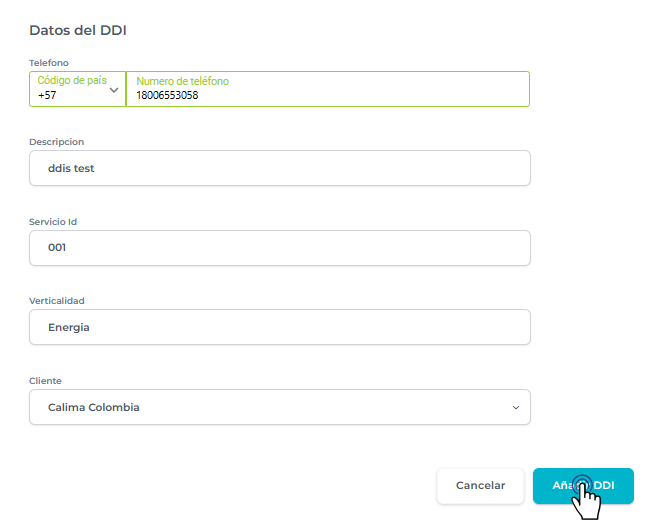Viewport: 655px width, 522px height.
Task: Click the Añadir DDI button
Action: coord(583,485)
